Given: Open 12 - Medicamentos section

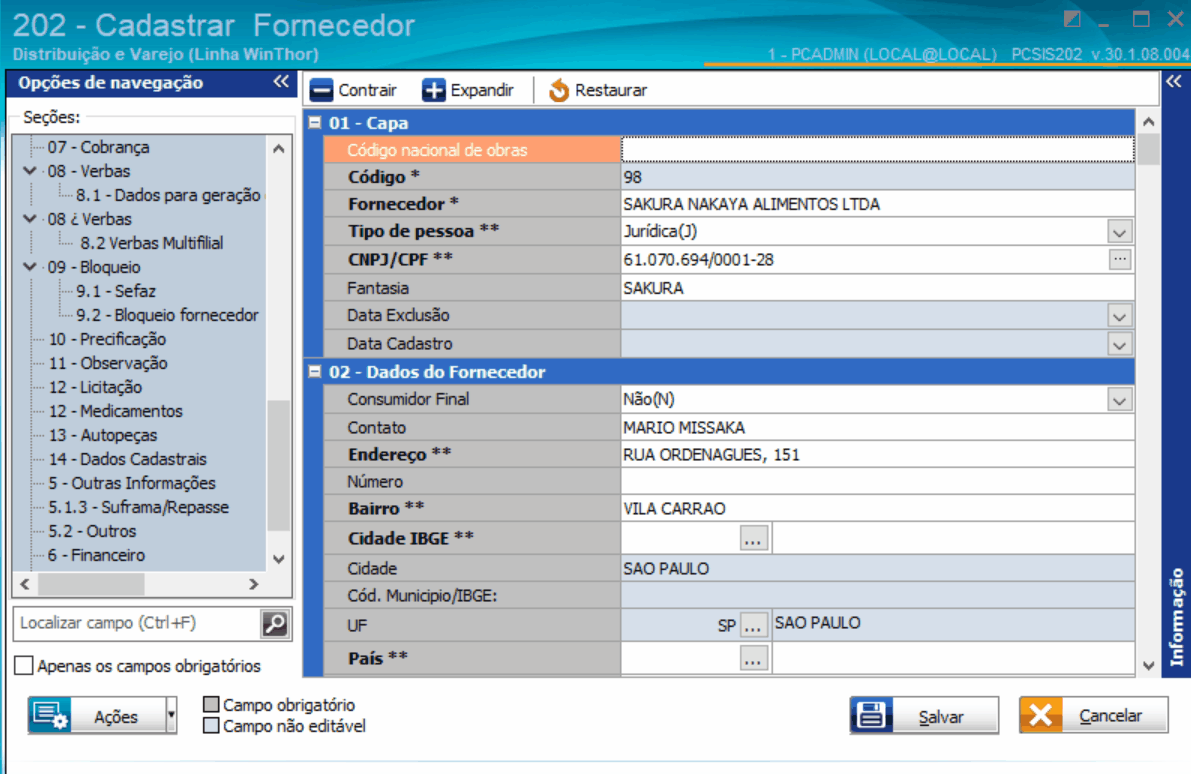Looking at the screenshot, I should pyautogui.click(x=115, y=411).
